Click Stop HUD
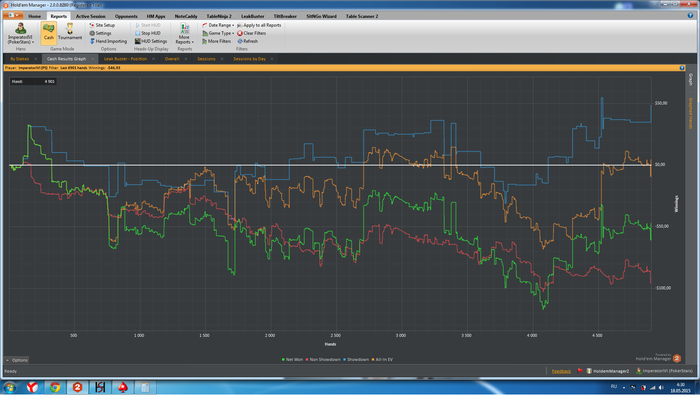Viewport: 700px width, 400px height. (x=148, y=33)
